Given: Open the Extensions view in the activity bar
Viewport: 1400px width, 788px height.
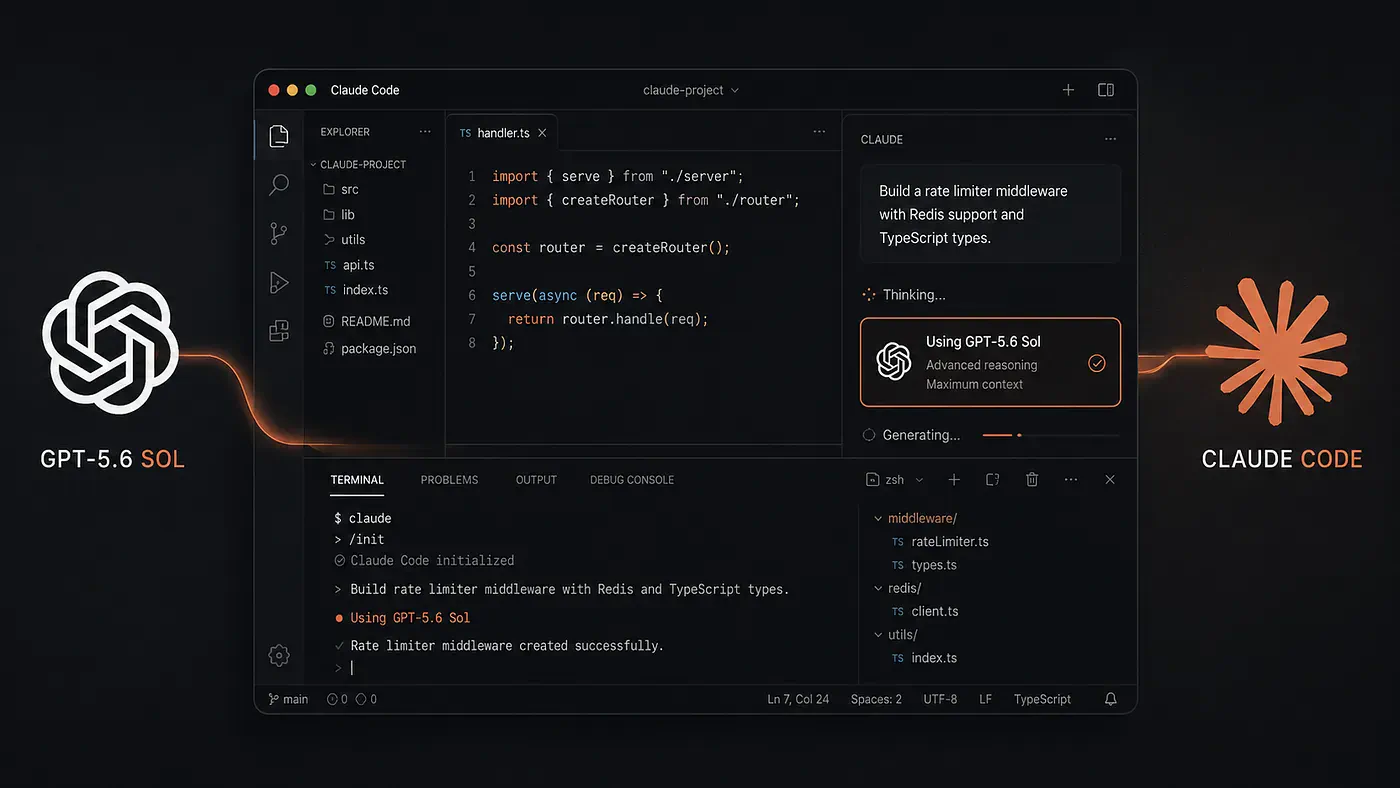Looking at the screenshot, I should 279,332.
